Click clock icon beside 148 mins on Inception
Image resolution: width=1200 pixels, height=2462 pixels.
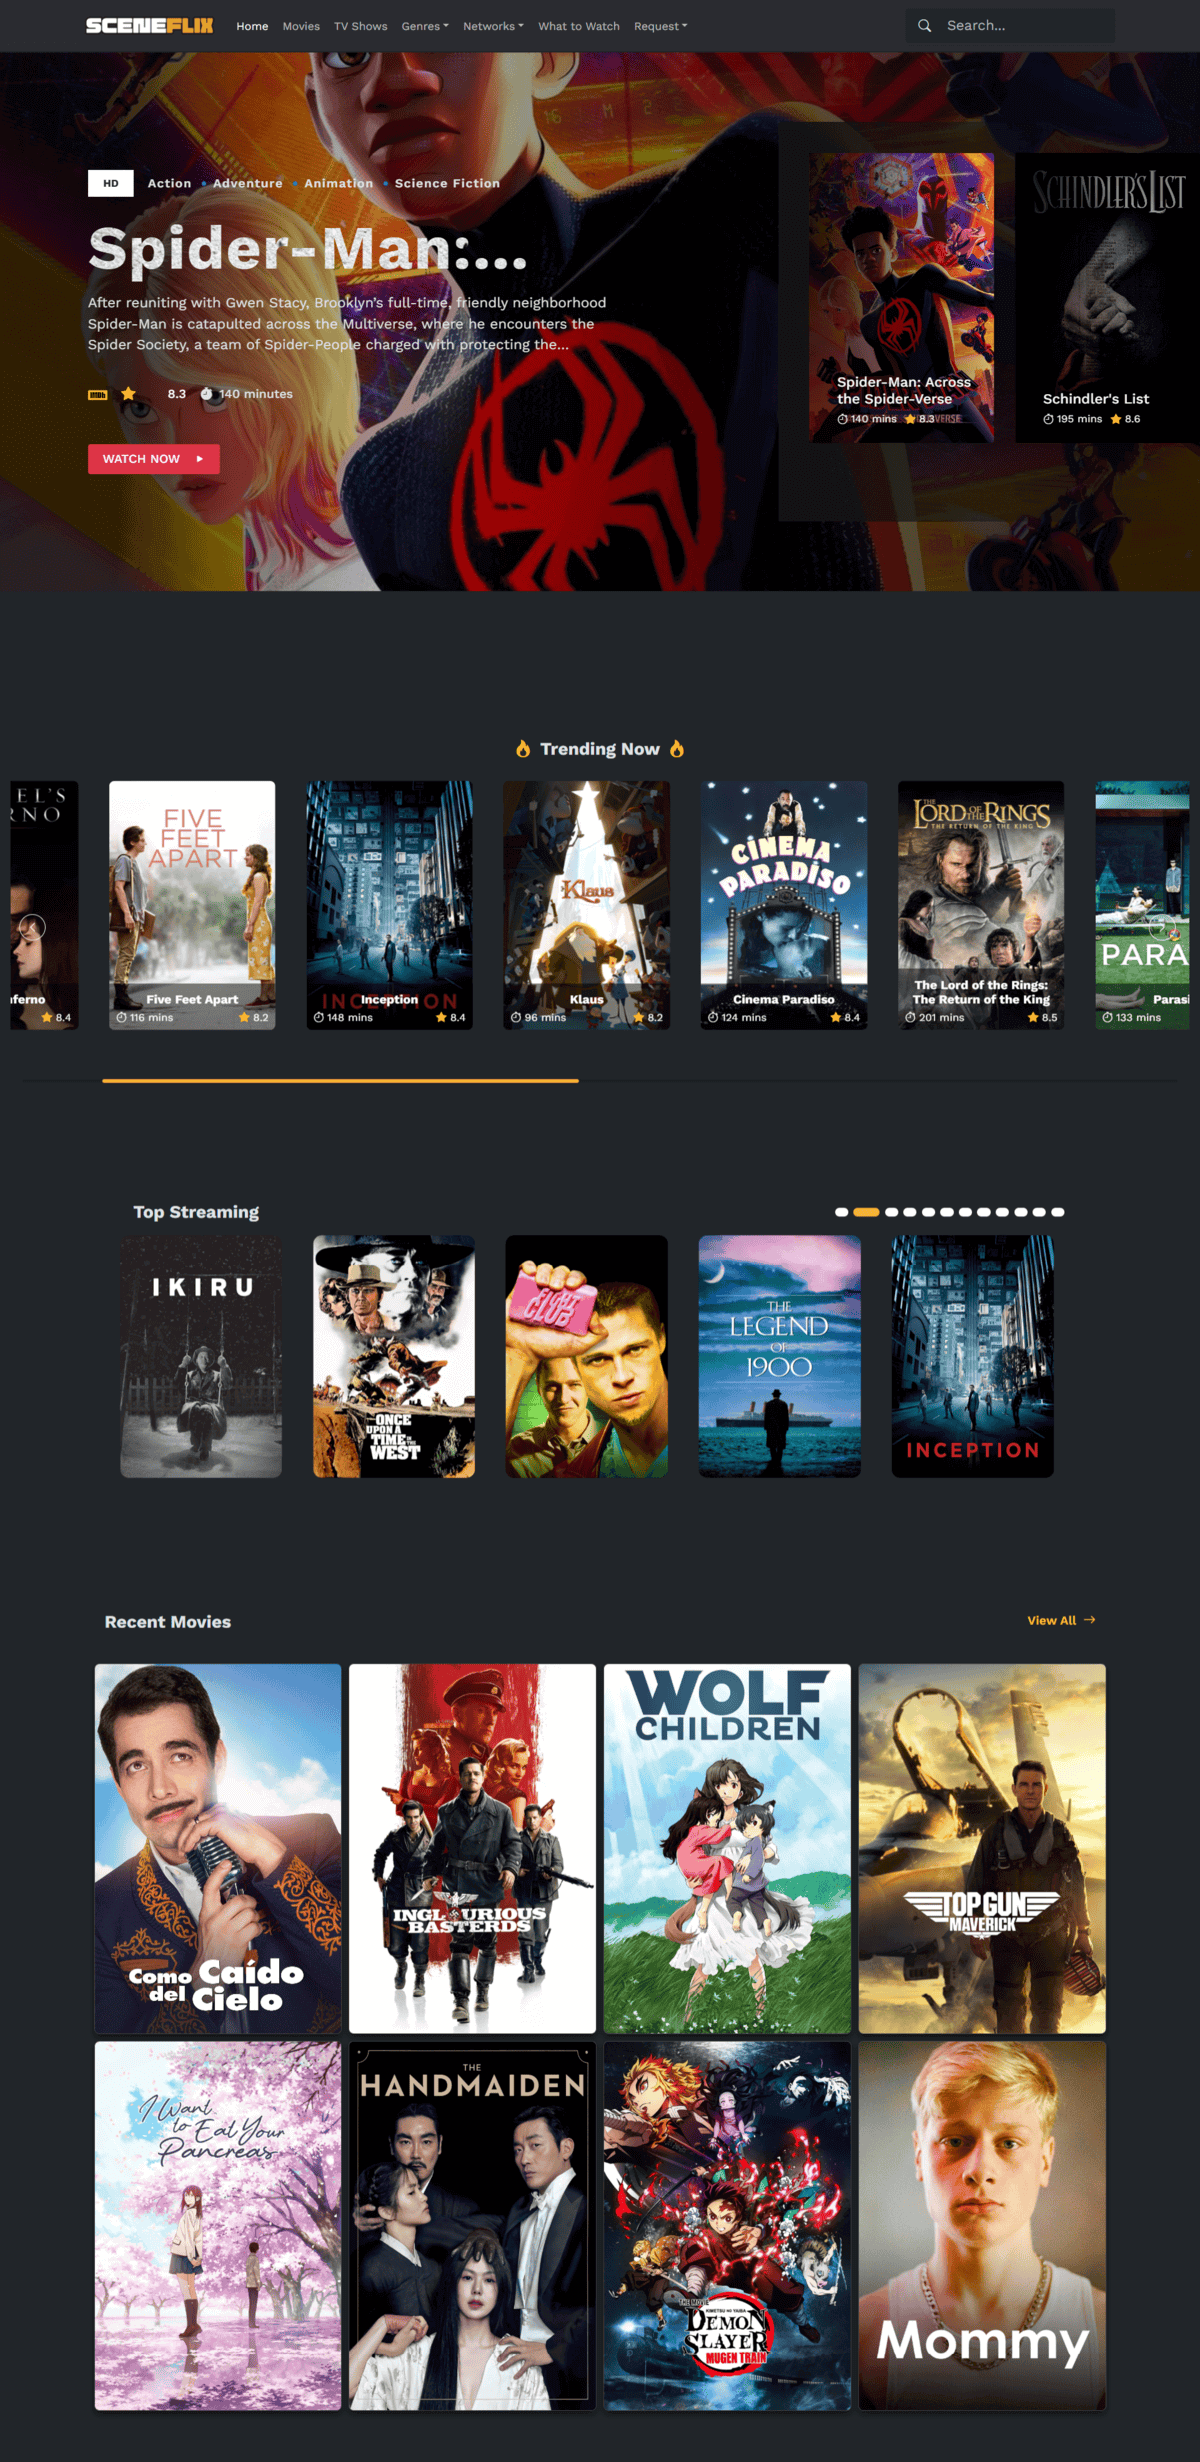click(318, 1018)
